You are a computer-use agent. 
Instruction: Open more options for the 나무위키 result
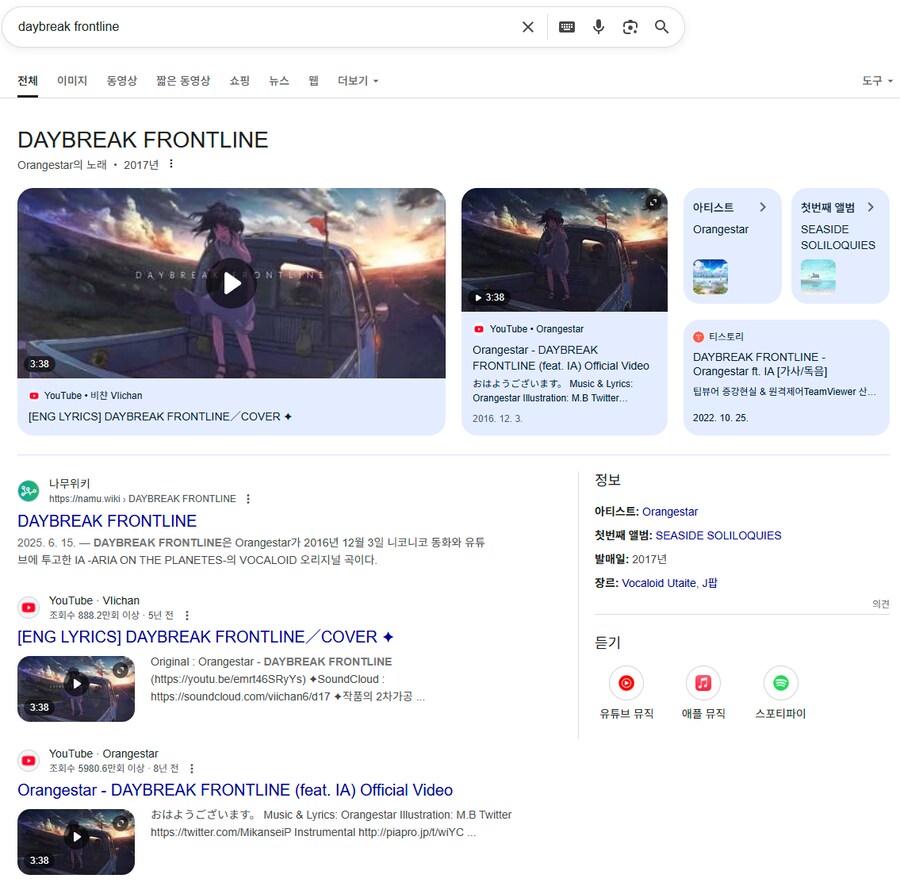pyautogui.click(x=248, y=499)
